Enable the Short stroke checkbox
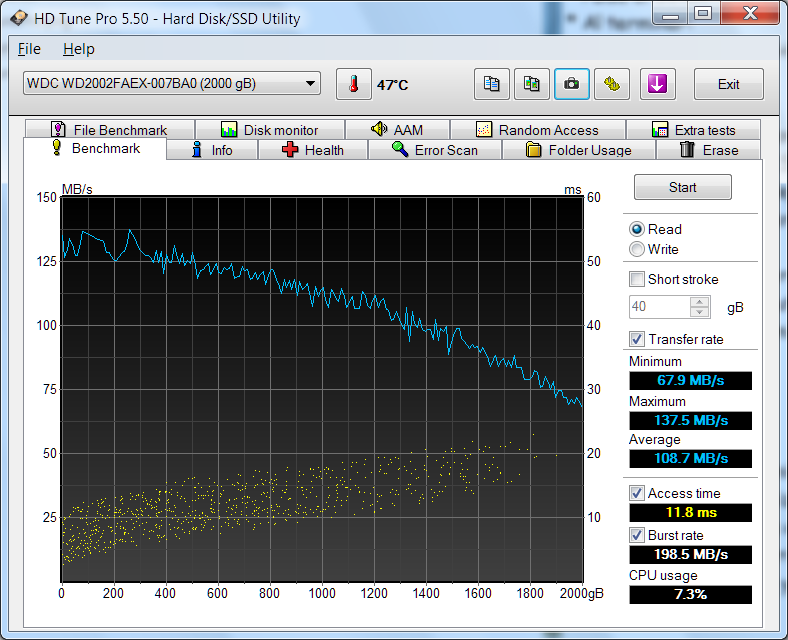788x640 pixels. pos(637,279)
